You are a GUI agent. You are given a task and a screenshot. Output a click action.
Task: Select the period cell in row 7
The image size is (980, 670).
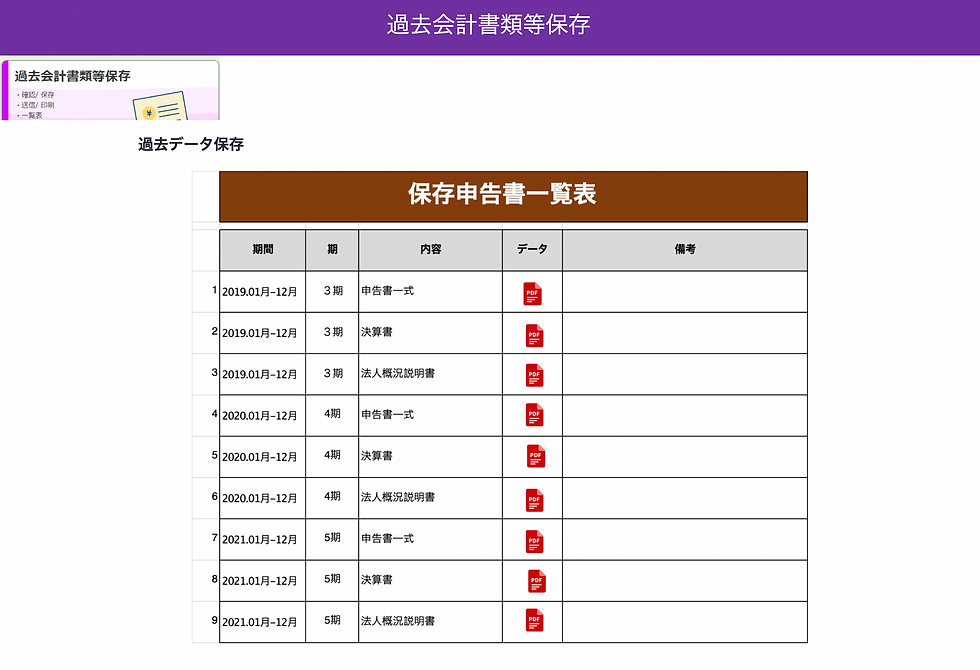click(x=262, y=539)
